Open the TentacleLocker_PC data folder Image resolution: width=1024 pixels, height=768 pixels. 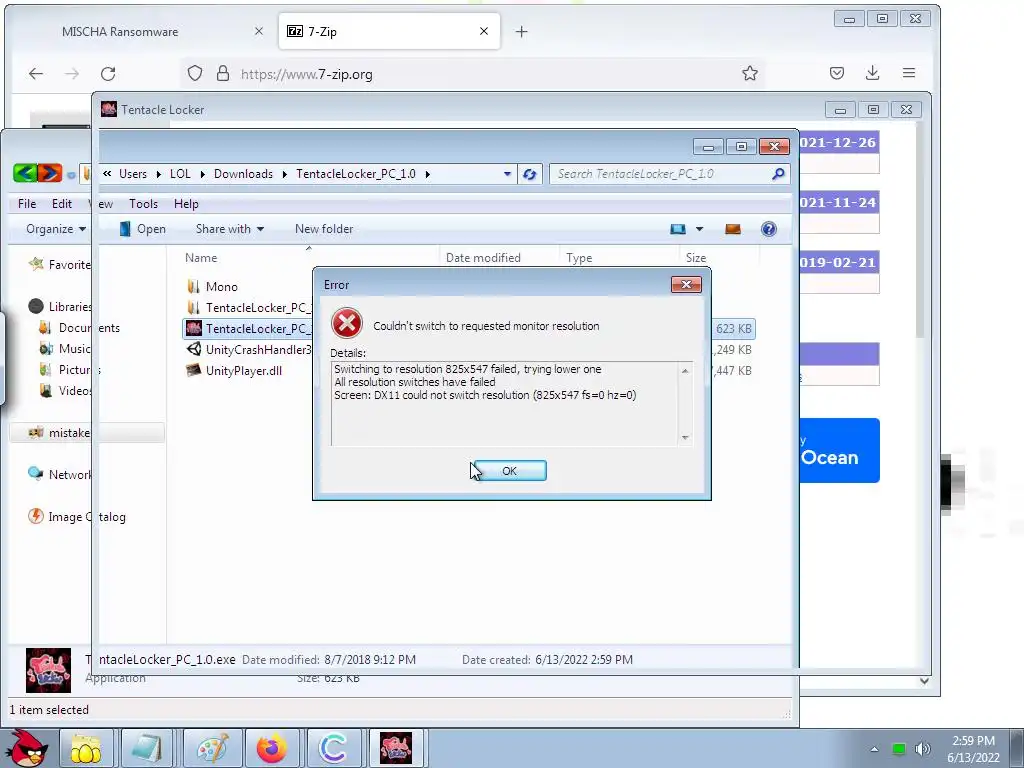click(248, 308)
